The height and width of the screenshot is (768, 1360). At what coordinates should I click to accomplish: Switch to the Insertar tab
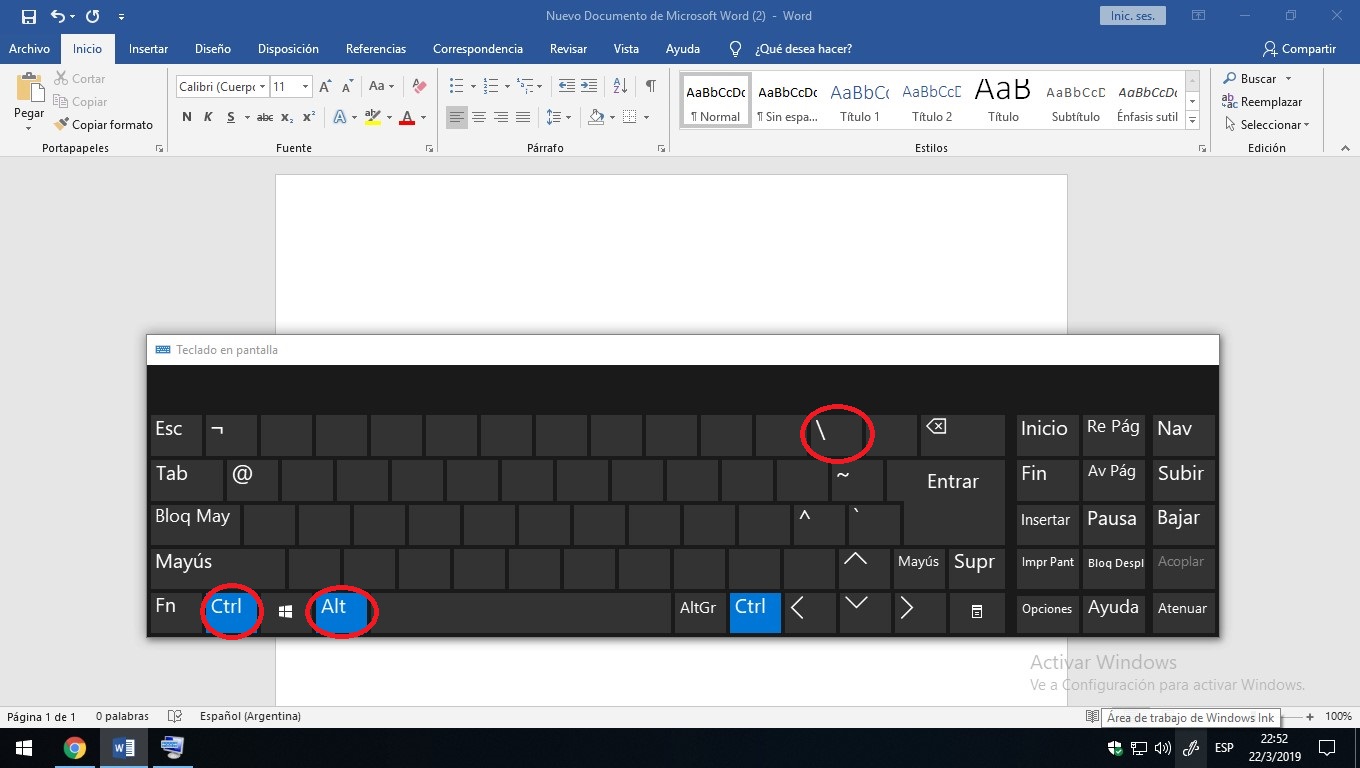148,48
